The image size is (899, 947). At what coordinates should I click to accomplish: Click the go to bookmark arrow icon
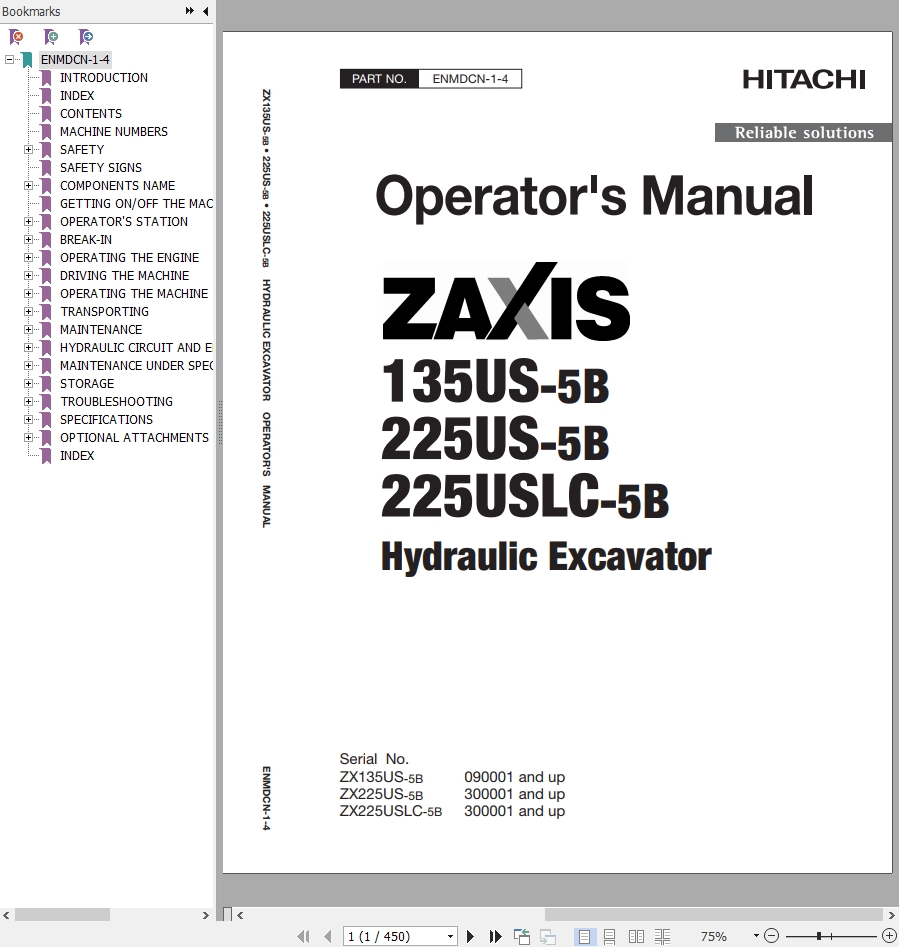[x=86, y=37]
